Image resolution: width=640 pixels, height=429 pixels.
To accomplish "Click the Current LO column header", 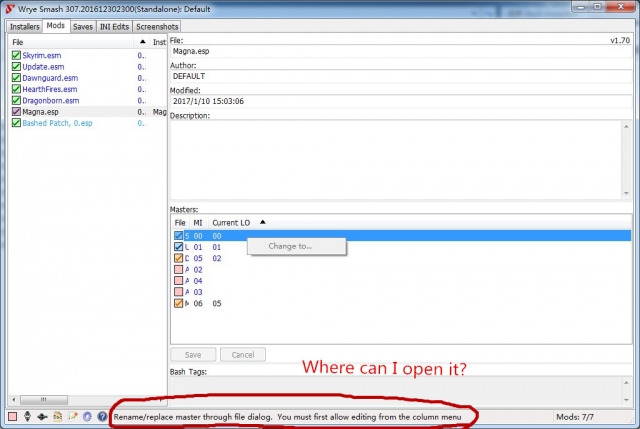I will [x=238, y=222].
